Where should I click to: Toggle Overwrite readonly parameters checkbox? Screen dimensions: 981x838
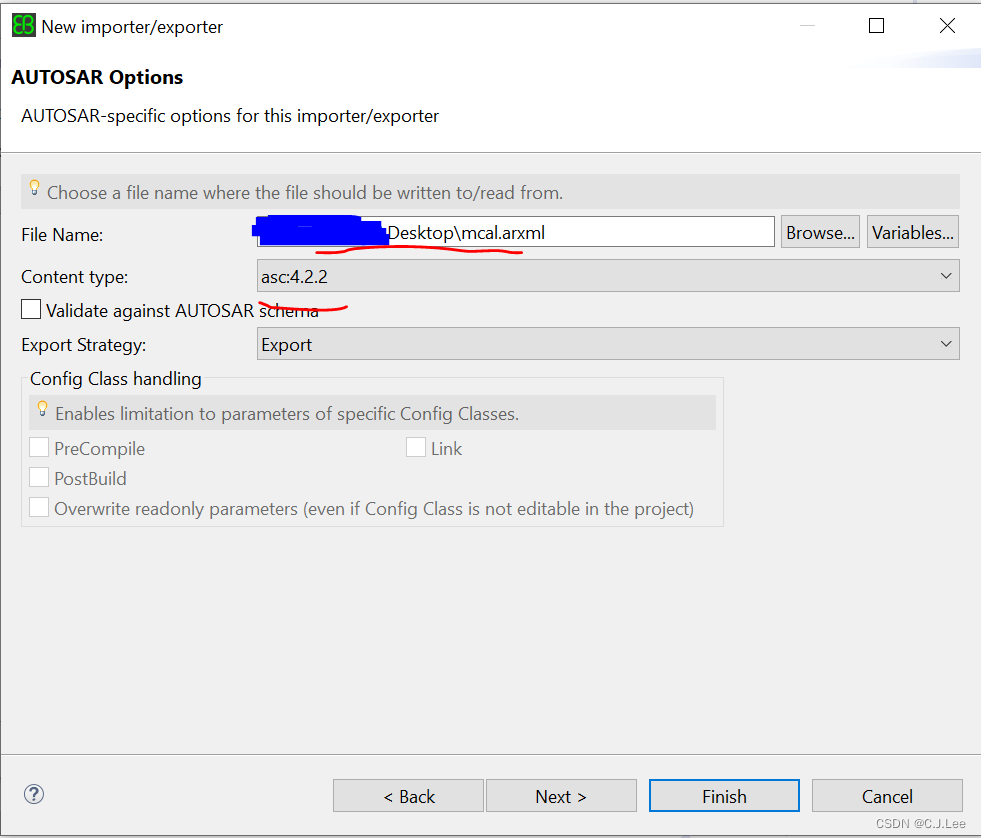(x=39, y=508)
